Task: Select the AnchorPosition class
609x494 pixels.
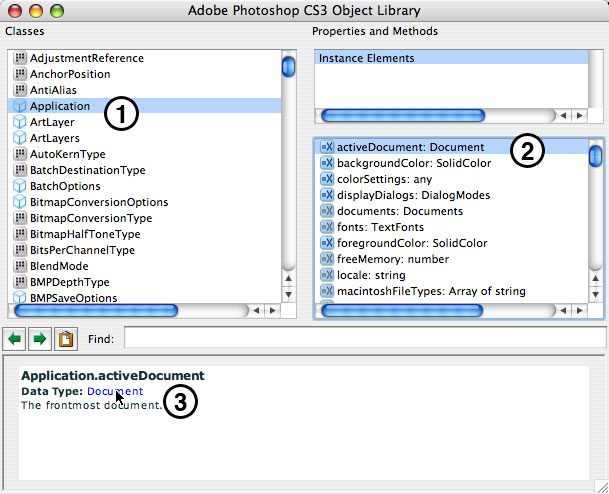Action: tap(70, 74)
